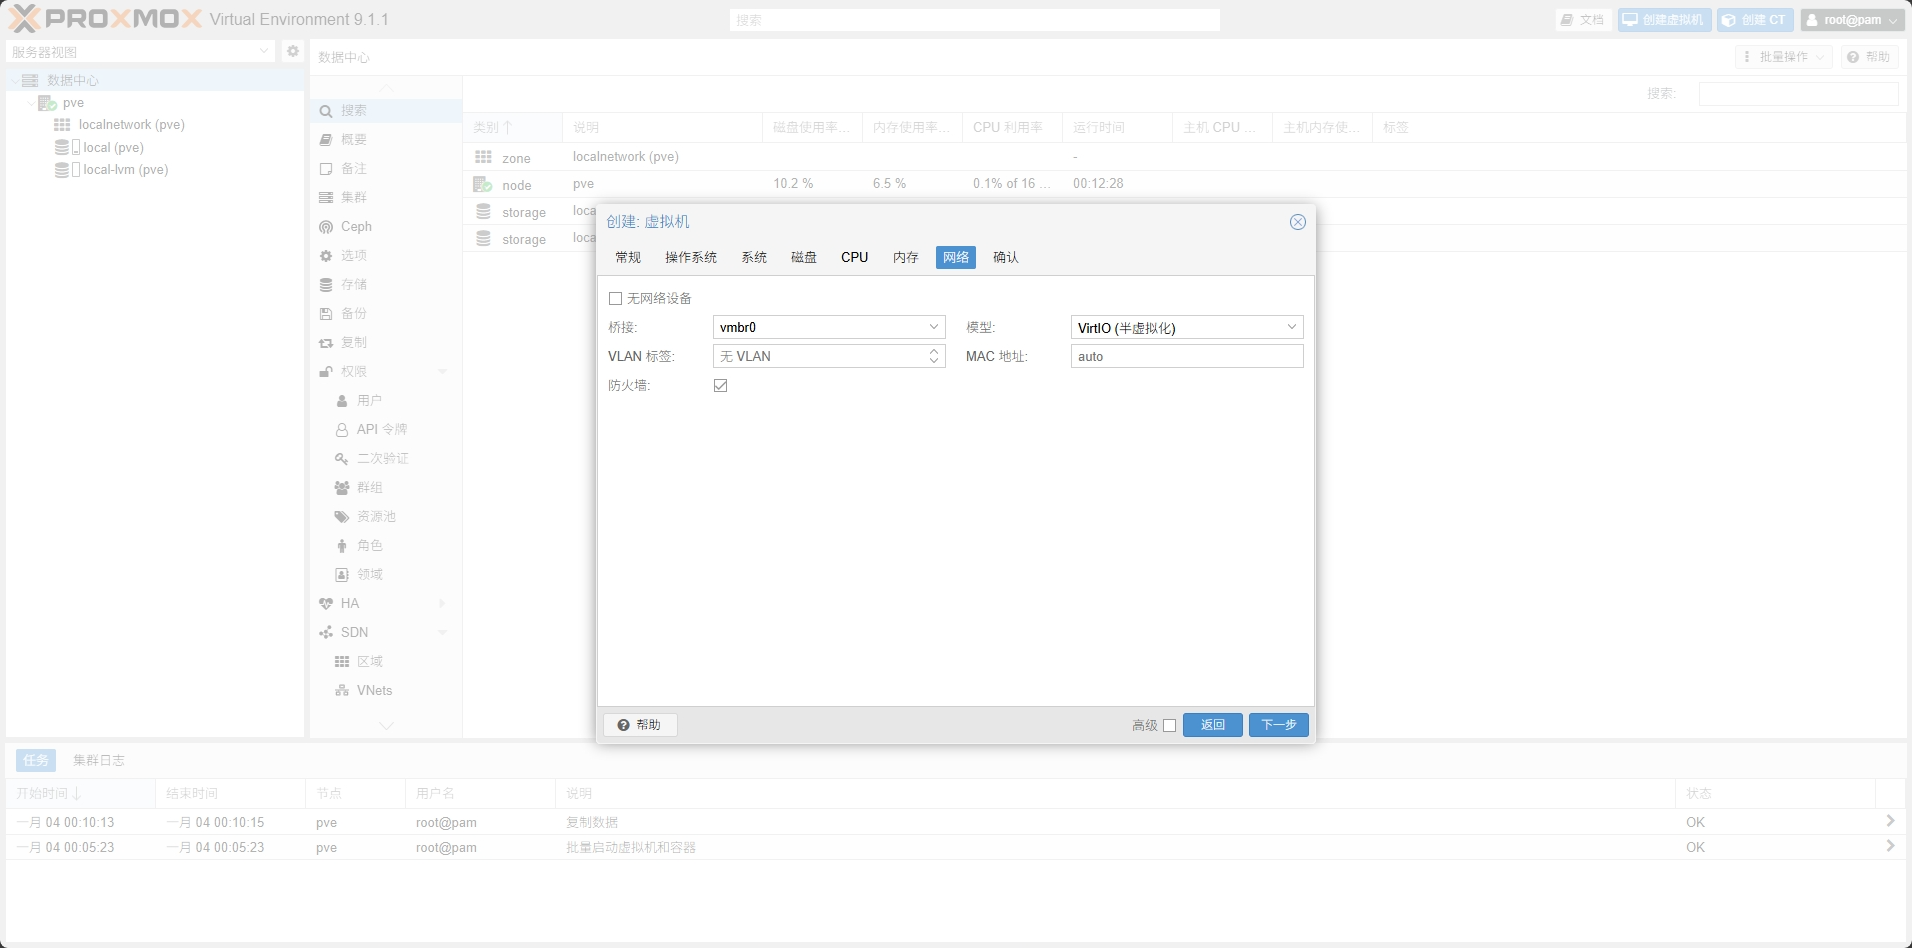Click the gear icon beside server view
Image resolution: width=1912 pixels, height=948 pixels.
click(292, 51)
